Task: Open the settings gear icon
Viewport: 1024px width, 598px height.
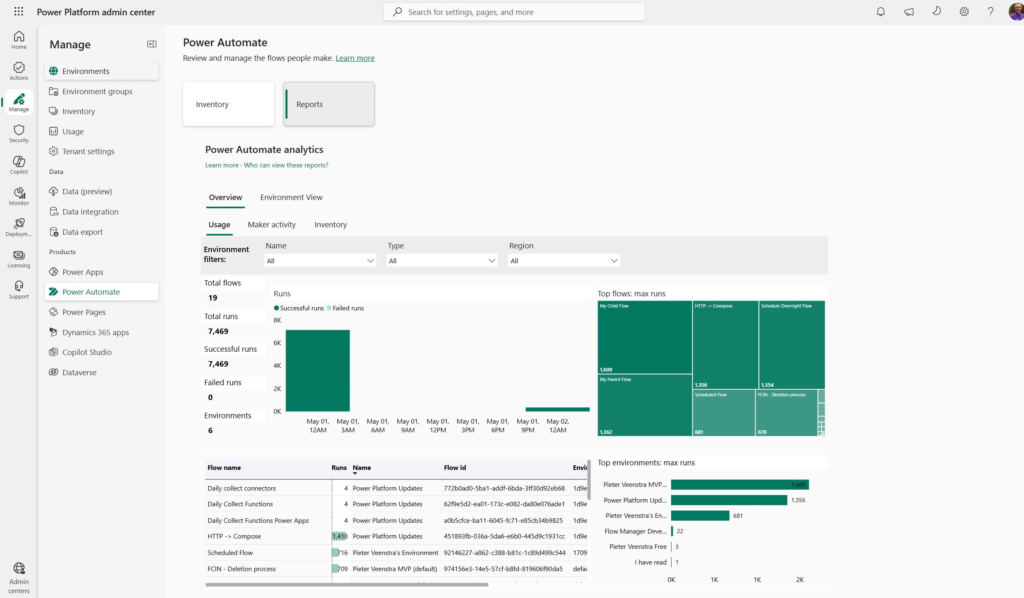Action: [x=964, y=12]
